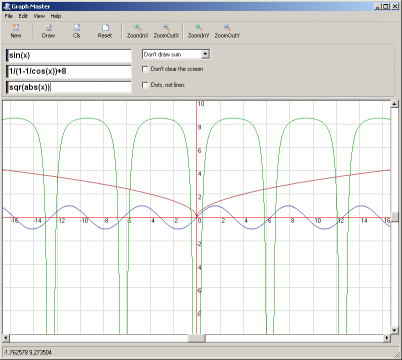Click the vertical scrollbar down arrow
The height and width of the screenshot is (360, 402).
395,330
